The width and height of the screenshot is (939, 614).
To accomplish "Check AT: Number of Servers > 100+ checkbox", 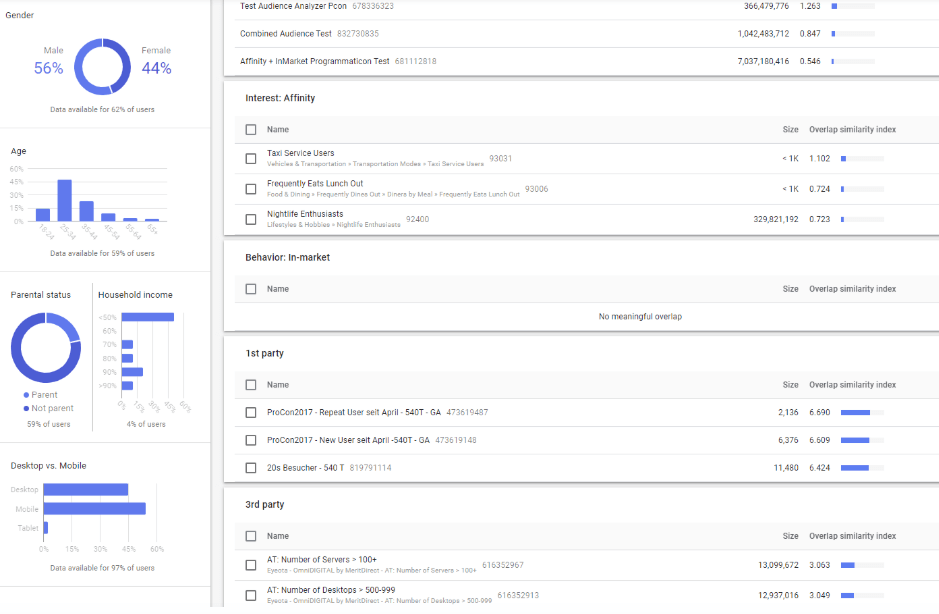I will pos(251,565).
